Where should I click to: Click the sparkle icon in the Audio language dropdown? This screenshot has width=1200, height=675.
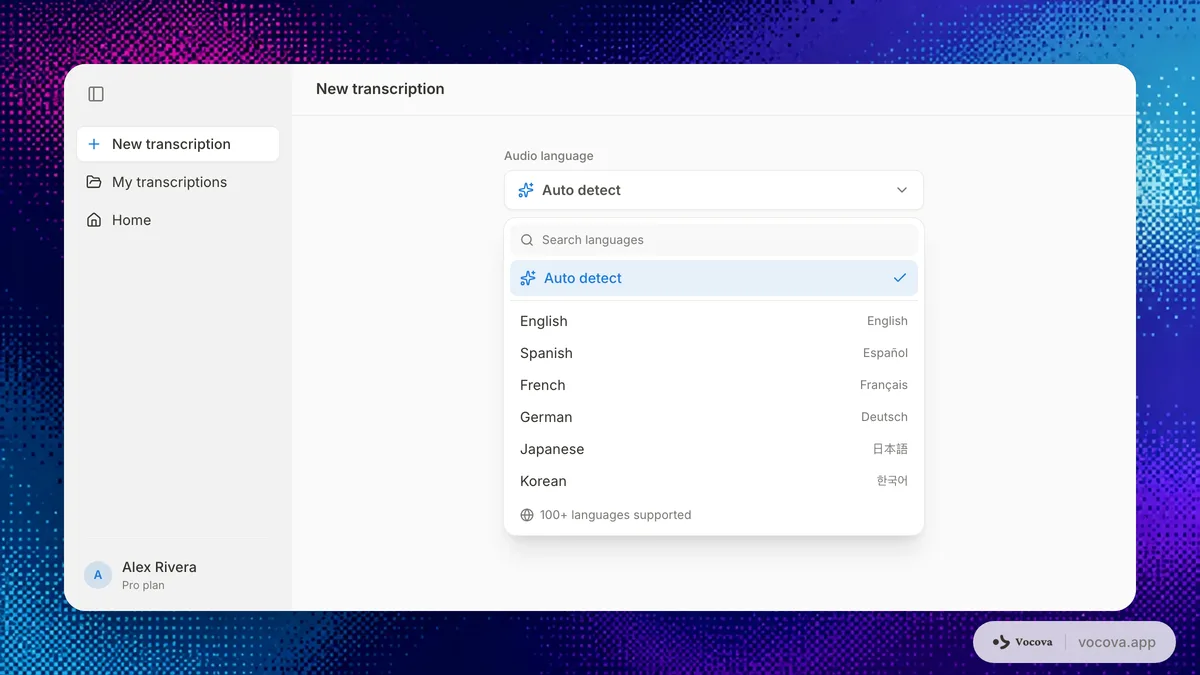coord(526,190)
